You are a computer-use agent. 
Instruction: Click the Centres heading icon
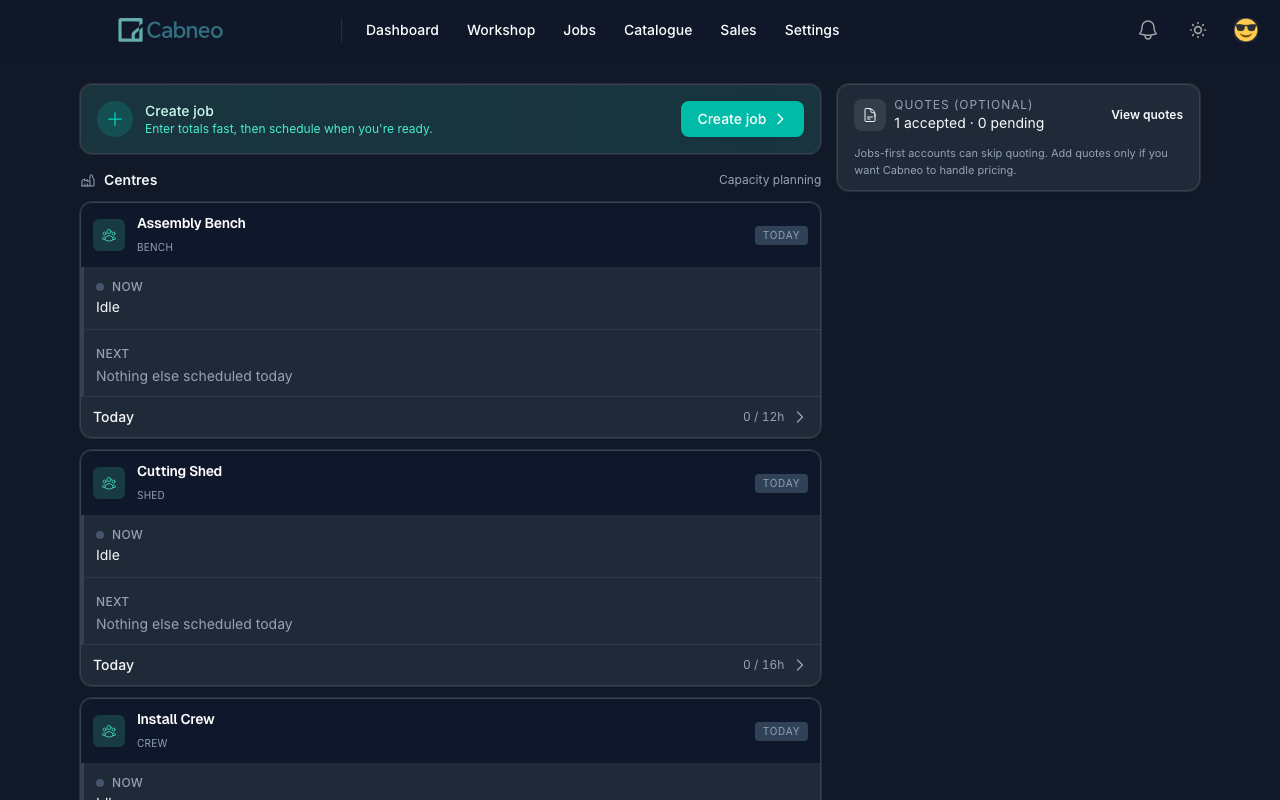click(87, 180)
